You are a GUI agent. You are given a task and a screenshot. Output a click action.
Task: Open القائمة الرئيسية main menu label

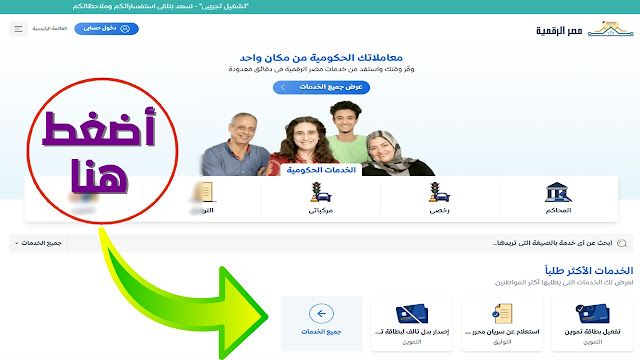(50, 29)
